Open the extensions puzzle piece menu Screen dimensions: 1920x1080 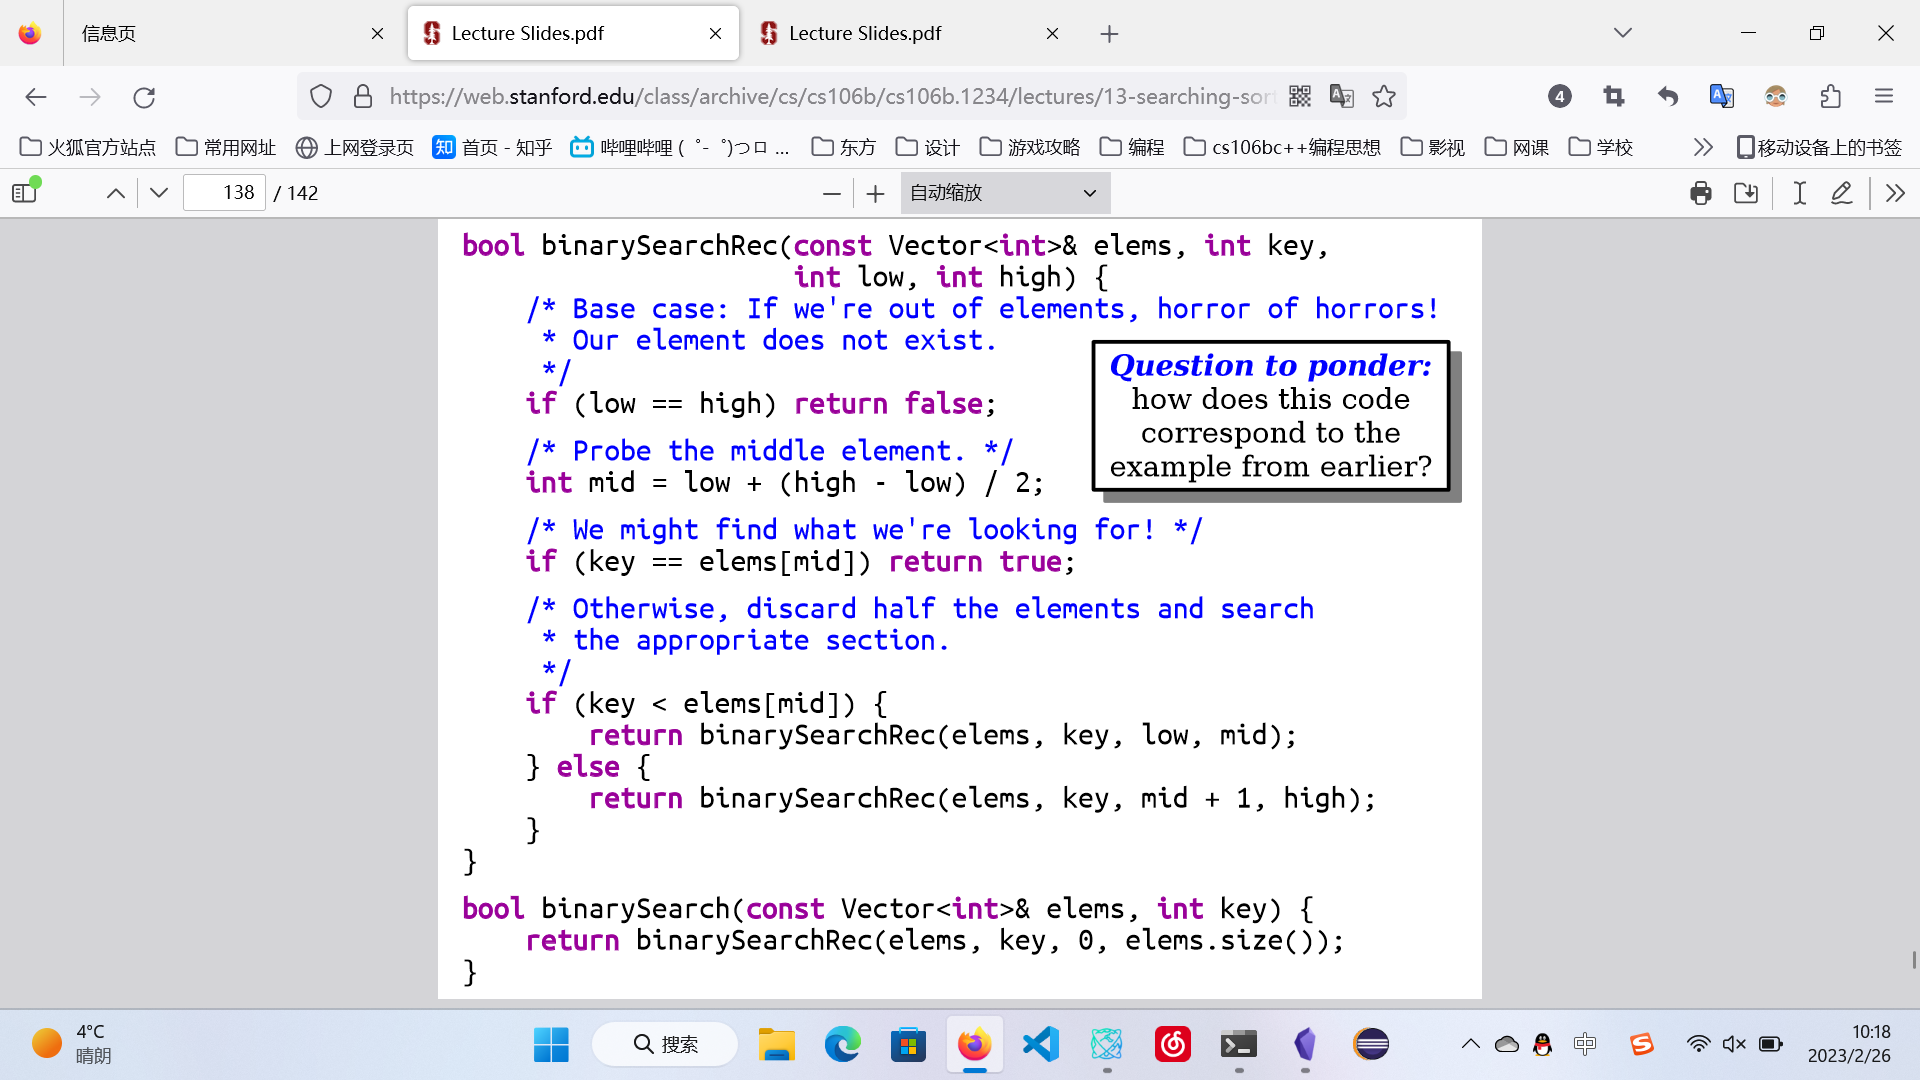pyautogui.click(x=1830, y=96)
